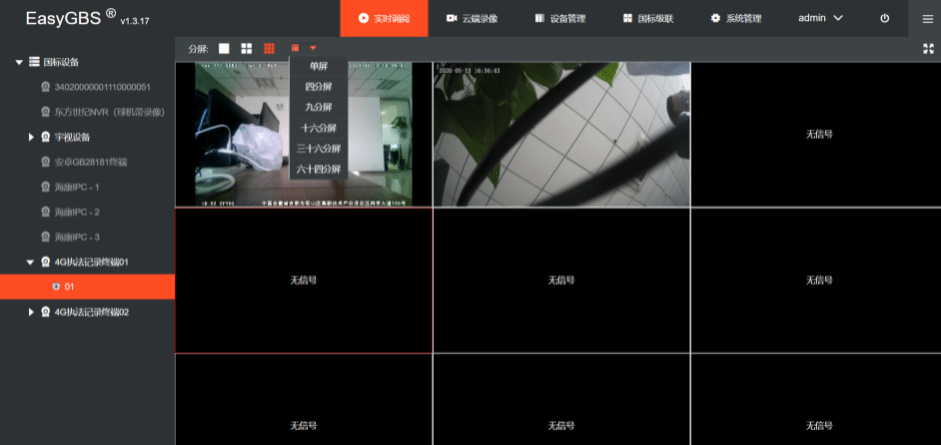The width and height of the screenshot is (941, 445).
Task: Click the 国标设备 list icon
Action: pyautogui.click(x=34, y=62)
